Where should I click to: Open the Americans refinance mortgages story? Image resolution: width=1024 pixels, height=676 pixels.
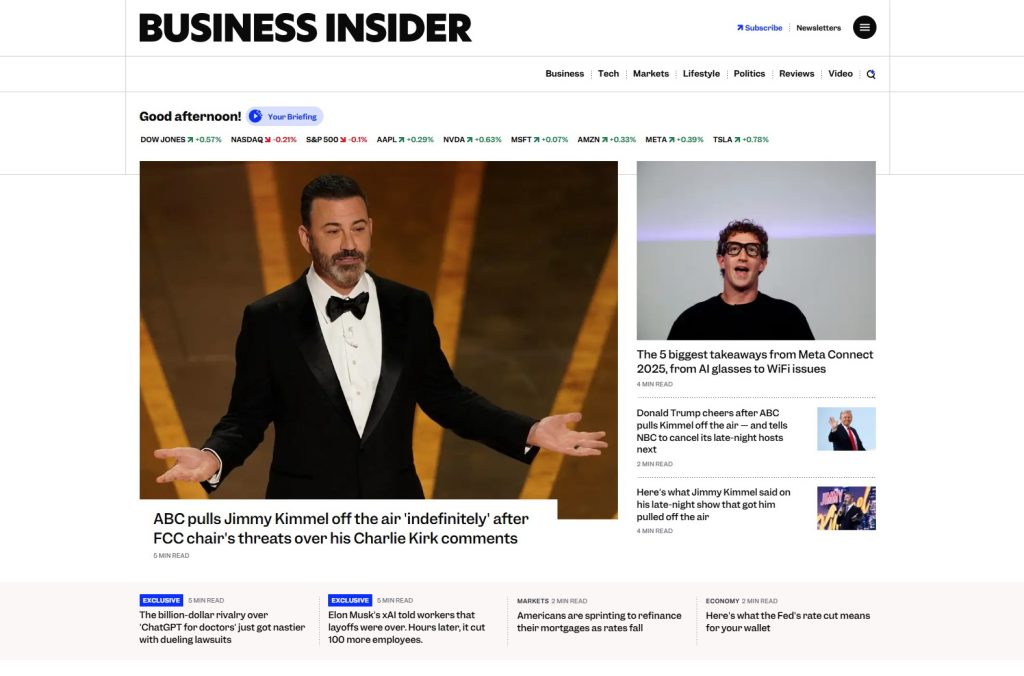(599, 622)
